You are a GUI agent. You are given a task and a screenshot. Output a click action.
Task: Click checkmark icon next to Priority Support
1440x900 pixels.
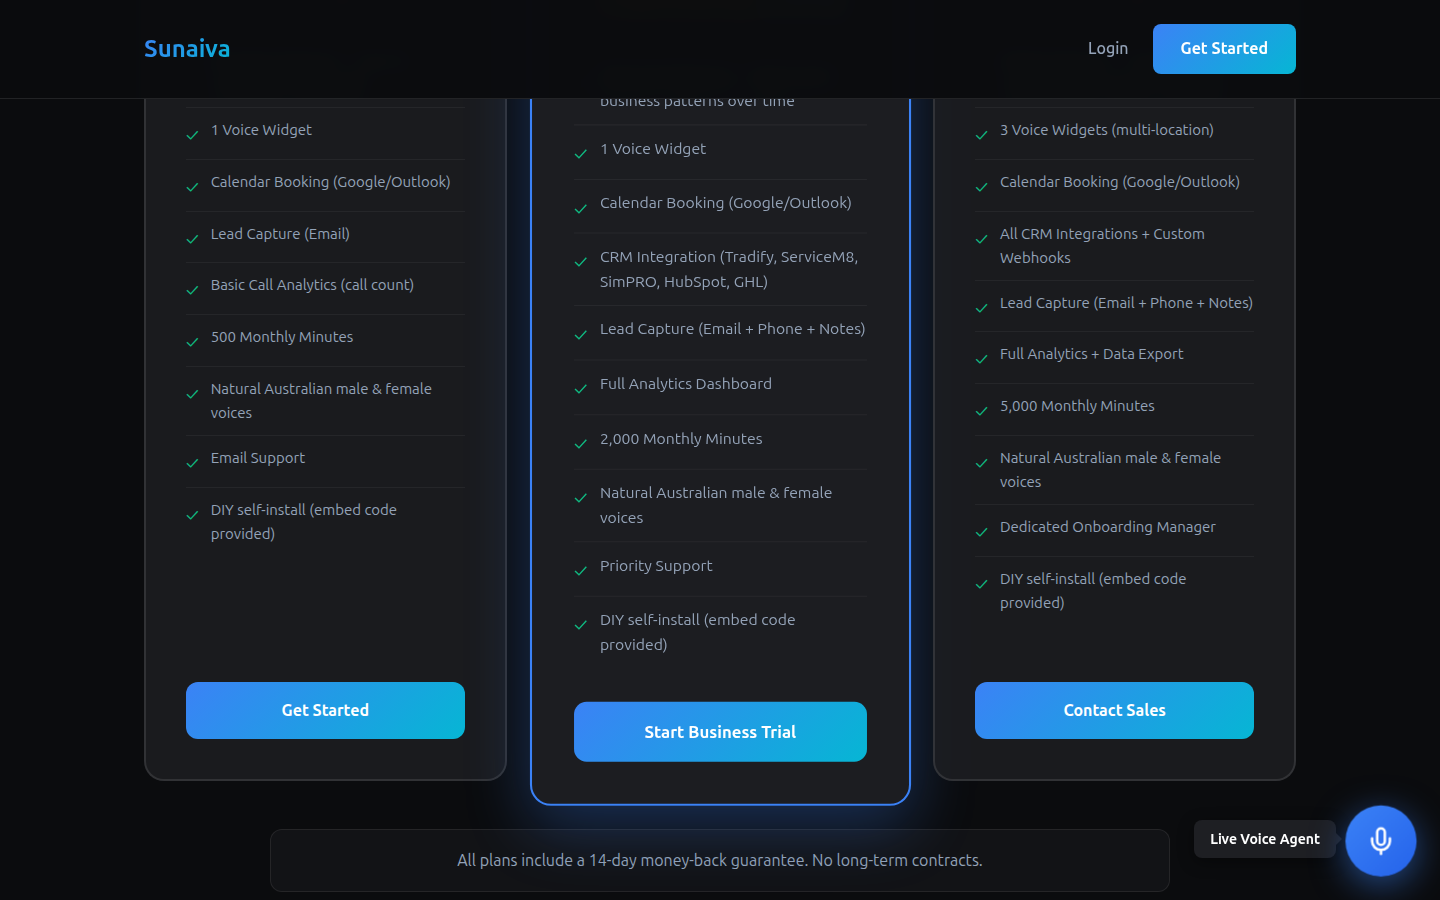pos(581,571)
